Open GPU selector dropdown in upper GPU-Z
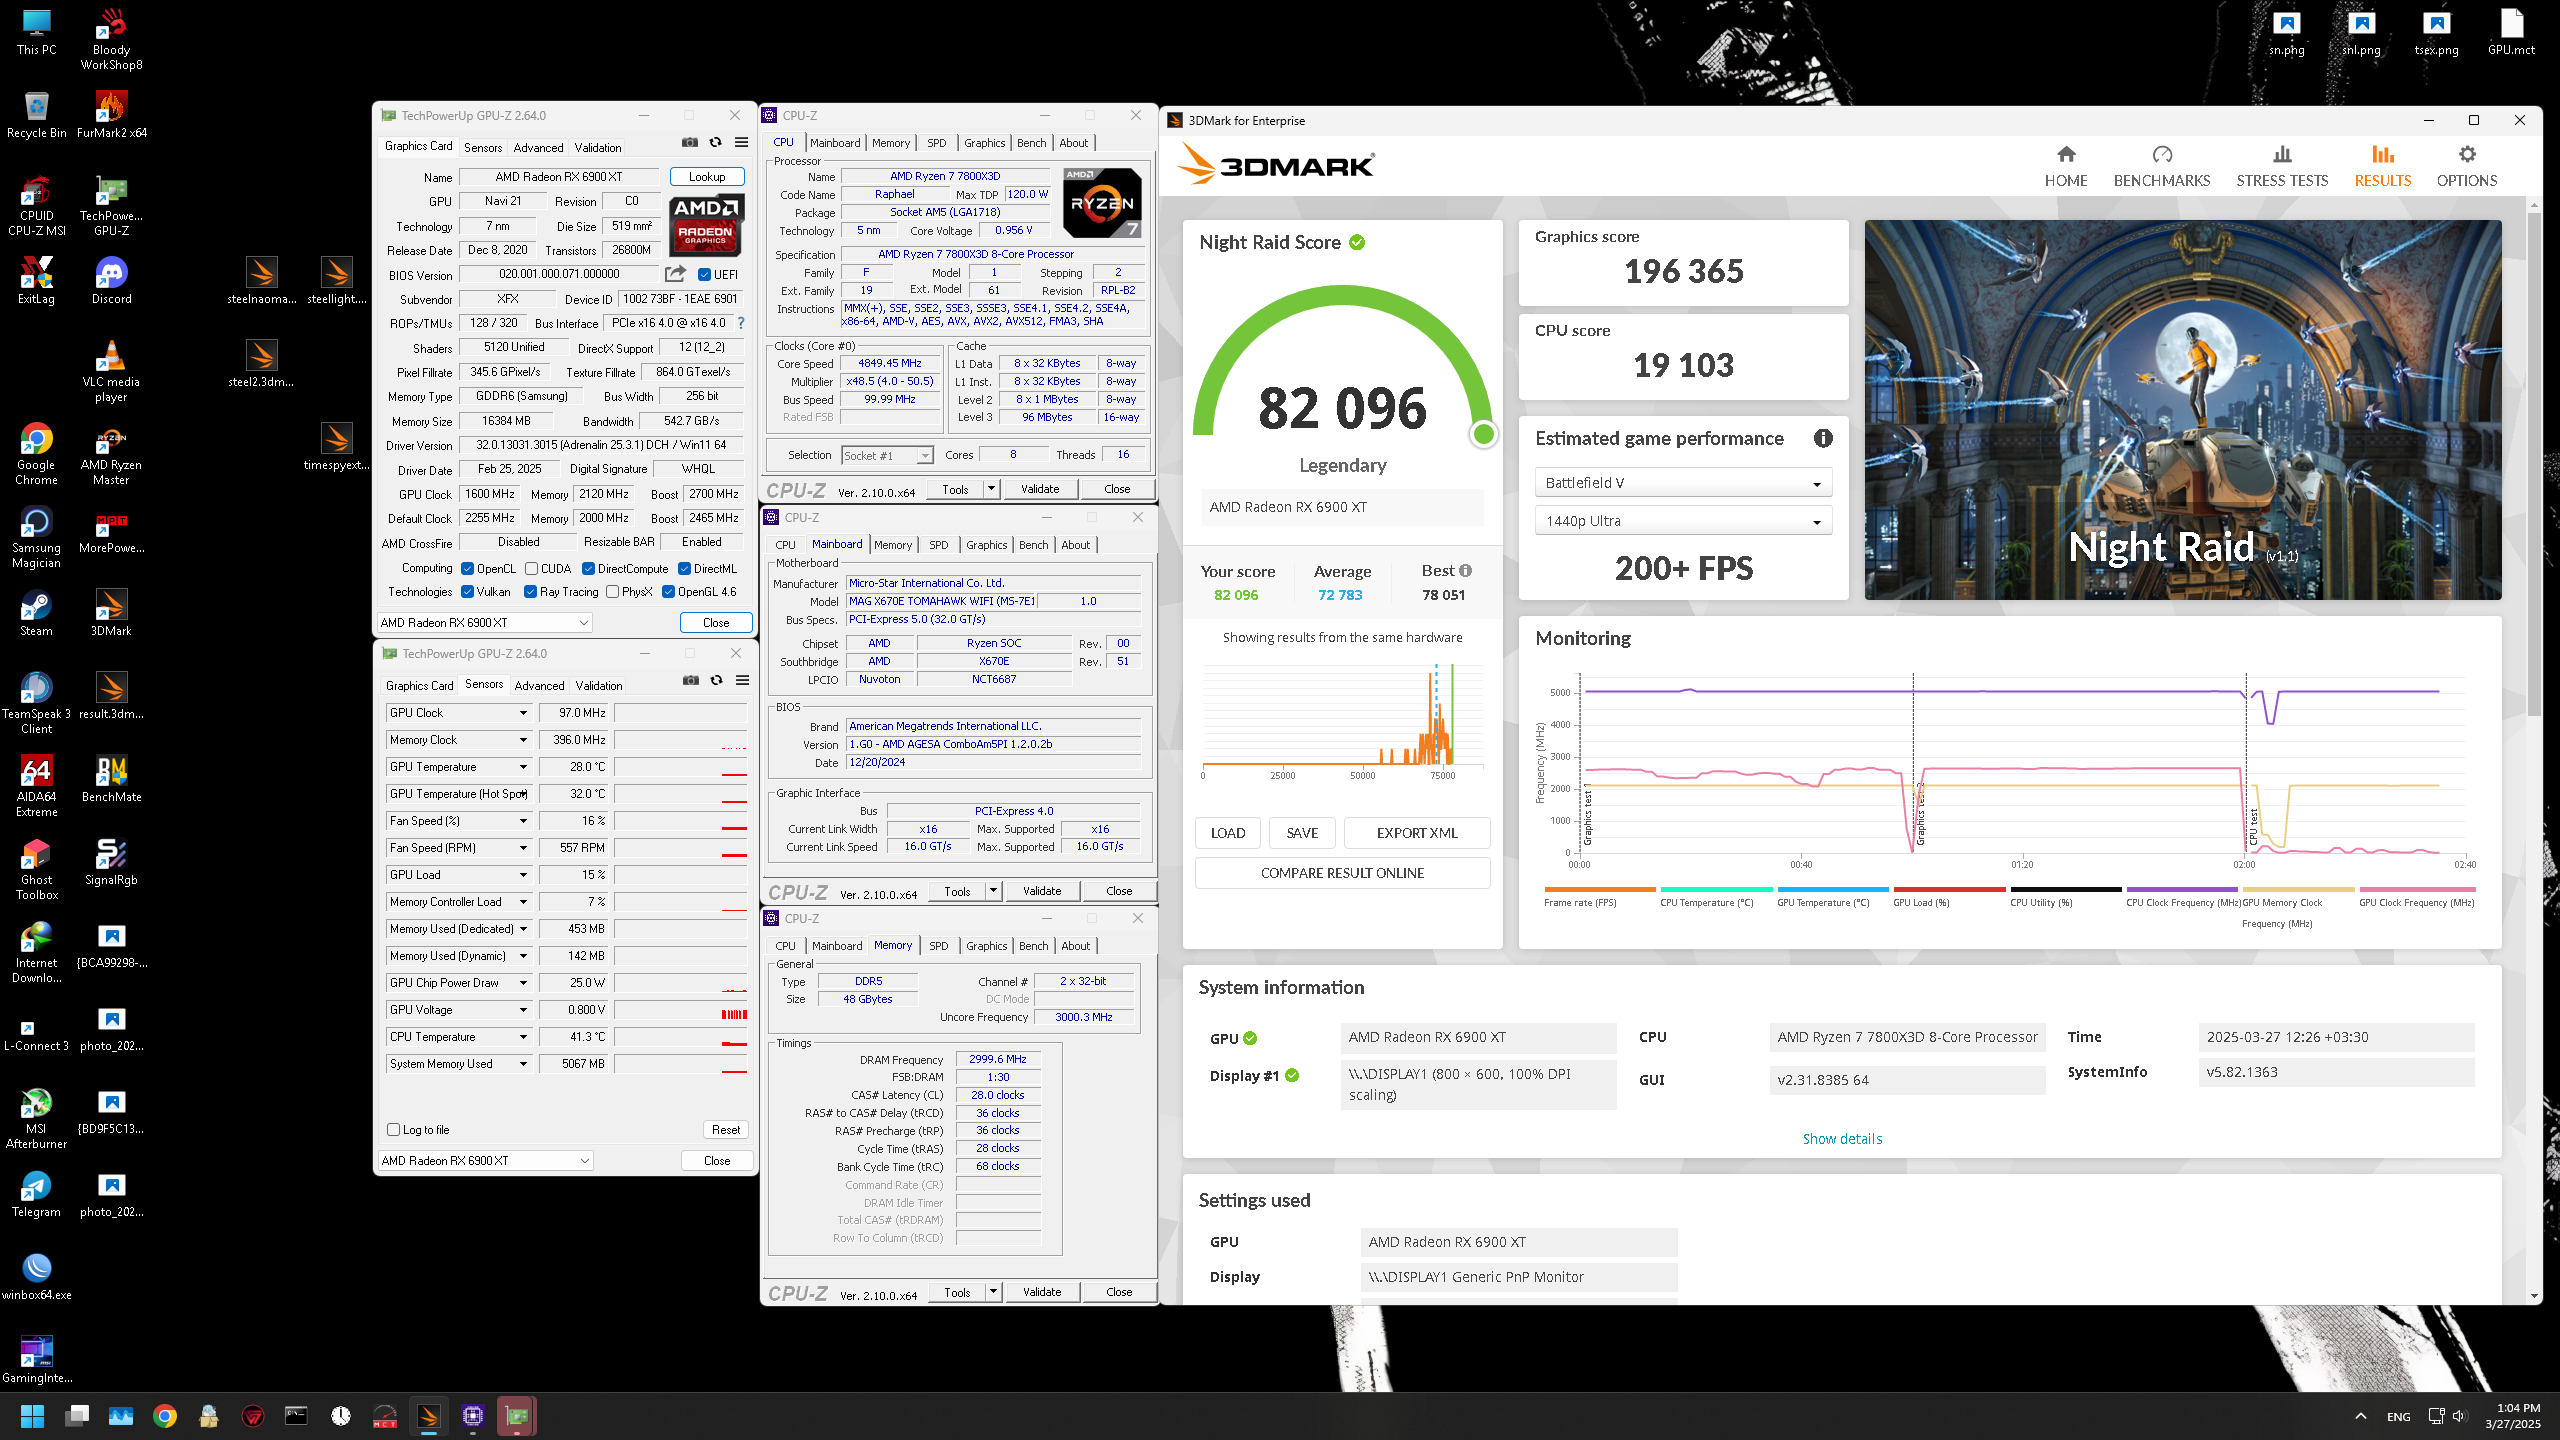The image size is (2560, 1440). point(485,622)
